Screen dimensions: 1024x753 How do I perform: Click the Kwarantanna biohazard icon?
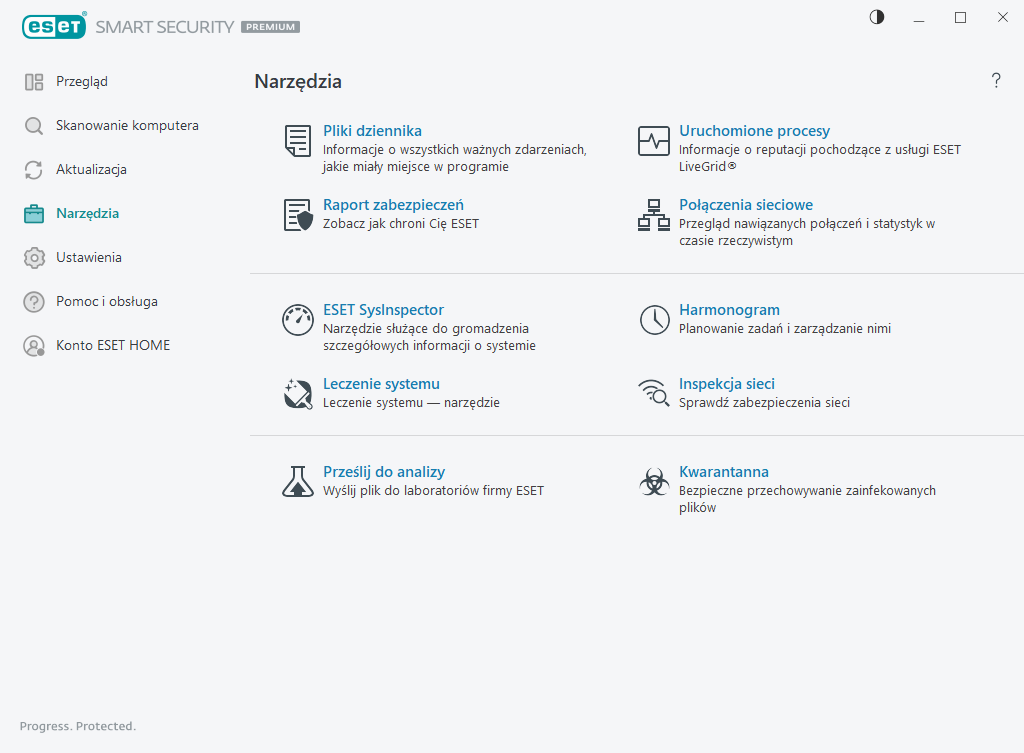654,482
